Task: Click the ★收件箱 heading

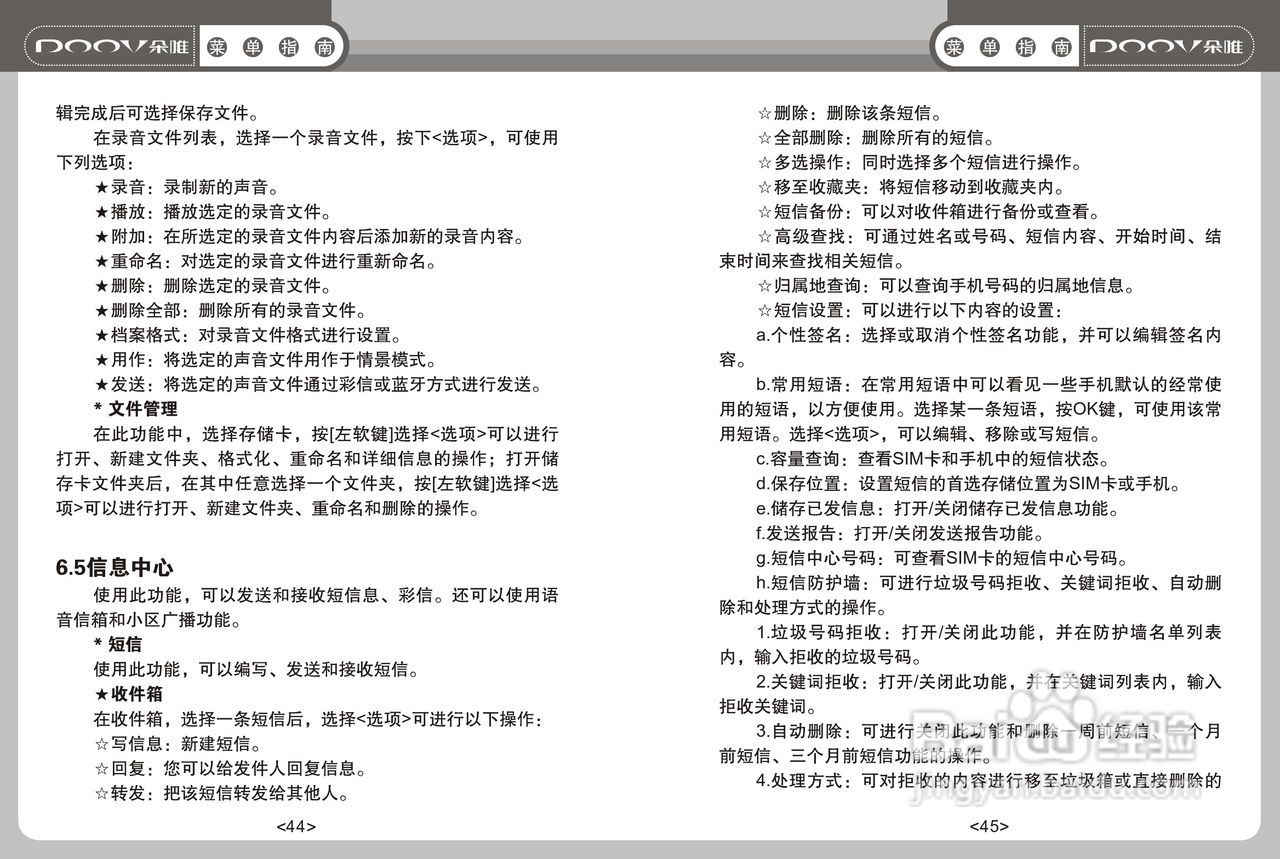Action: pos(128,694)
